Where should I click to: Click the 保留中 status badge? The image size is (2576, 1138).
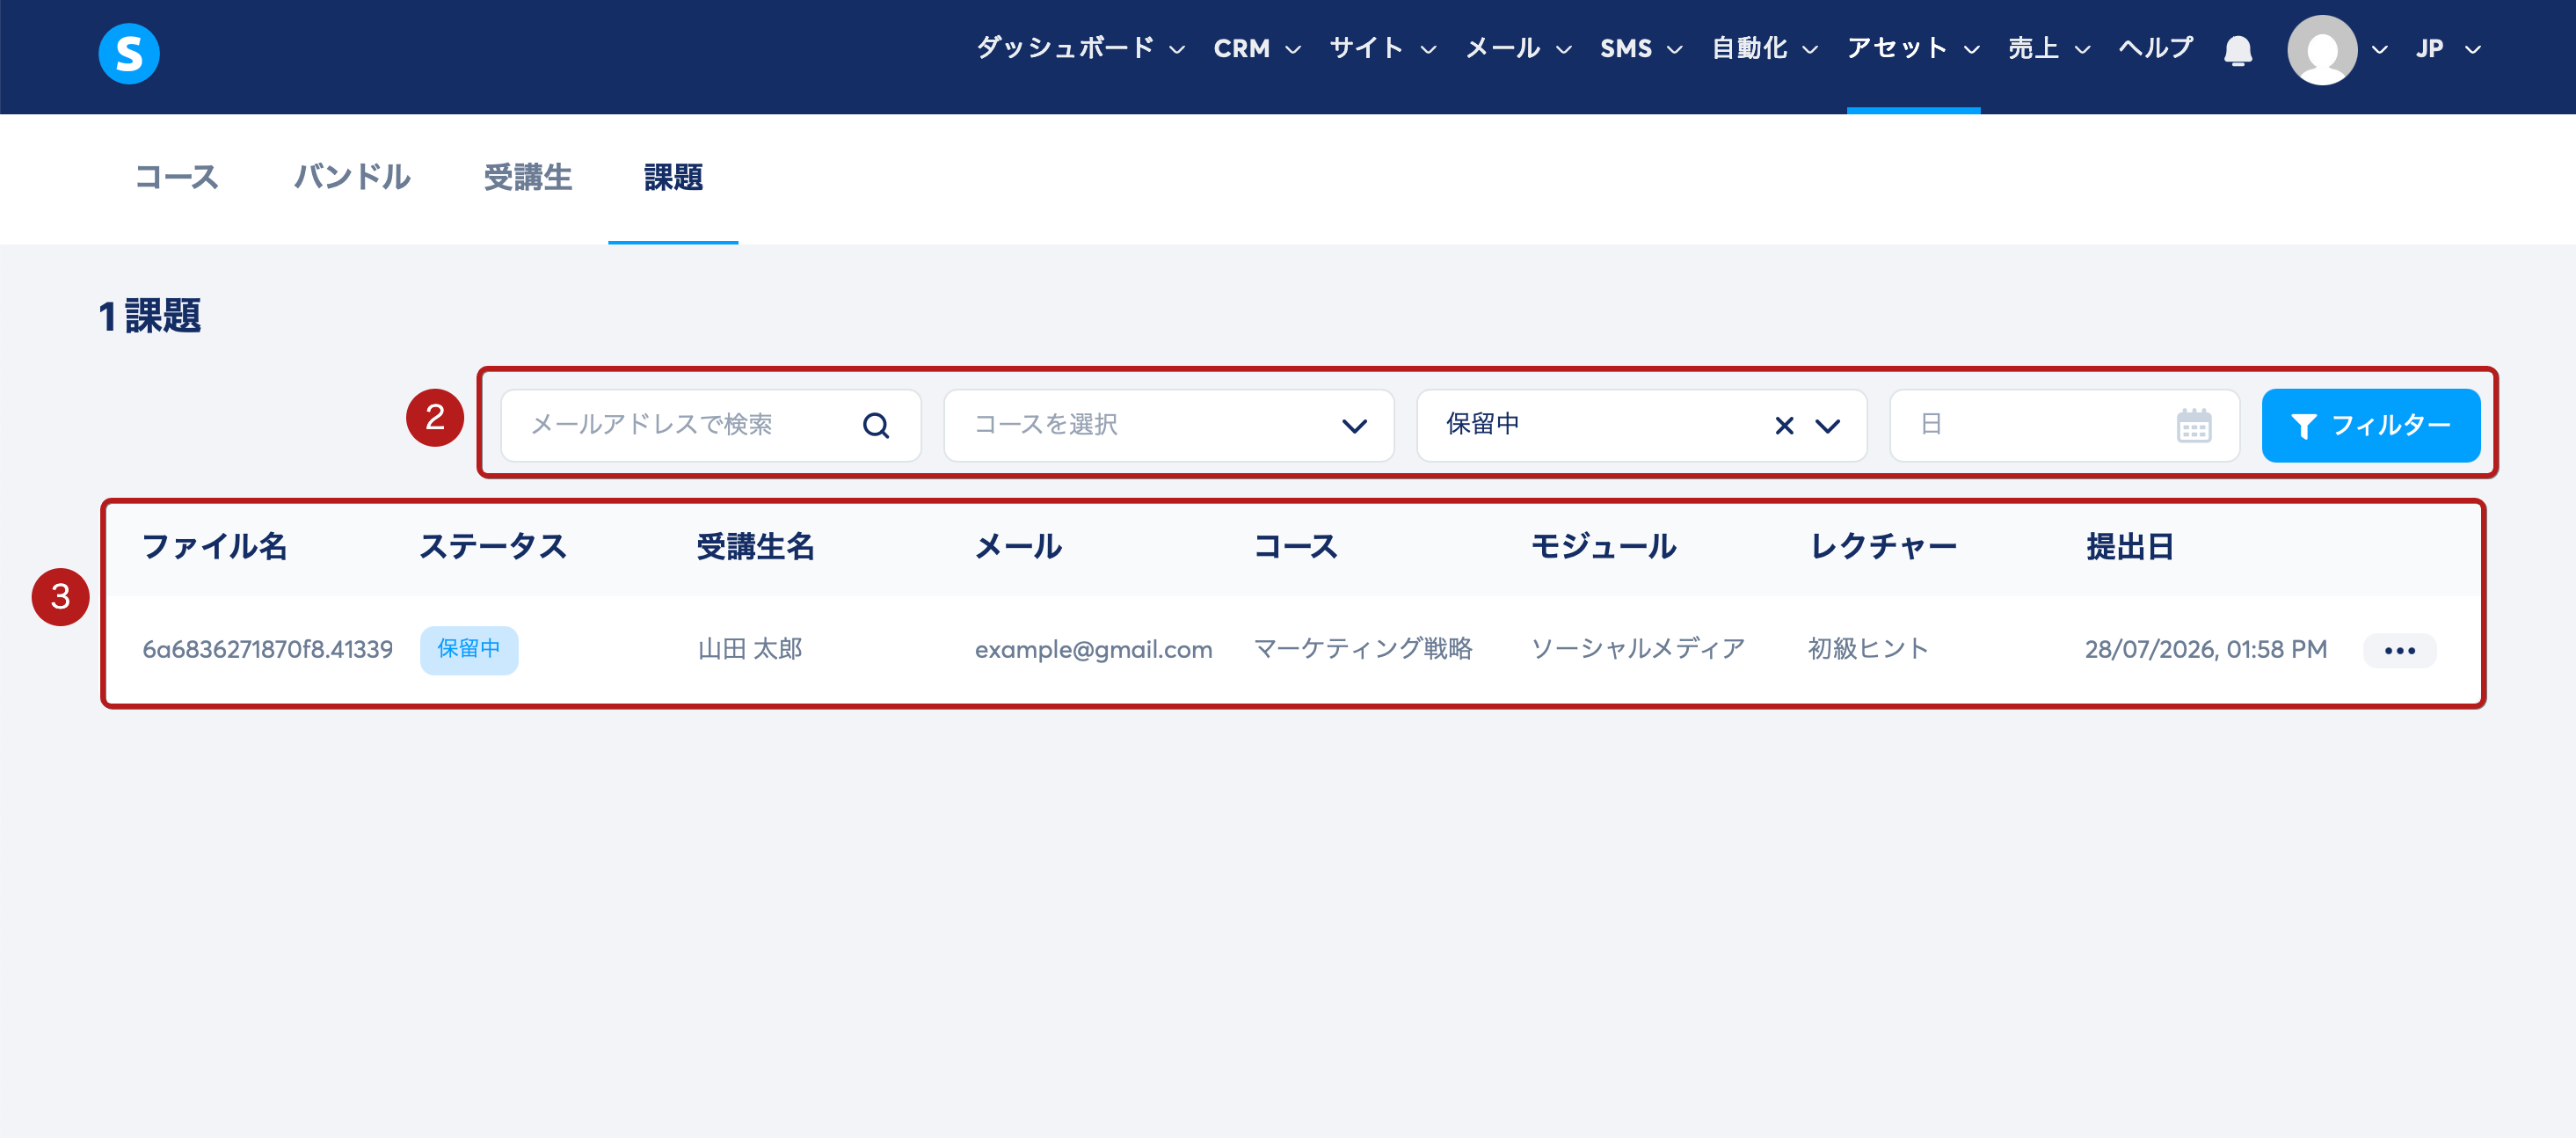pos(469,650)
